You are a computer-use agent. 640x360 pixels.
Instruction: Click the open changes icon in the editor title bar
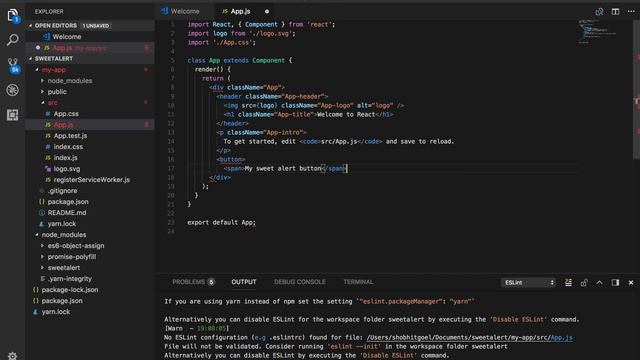(599, 11)
